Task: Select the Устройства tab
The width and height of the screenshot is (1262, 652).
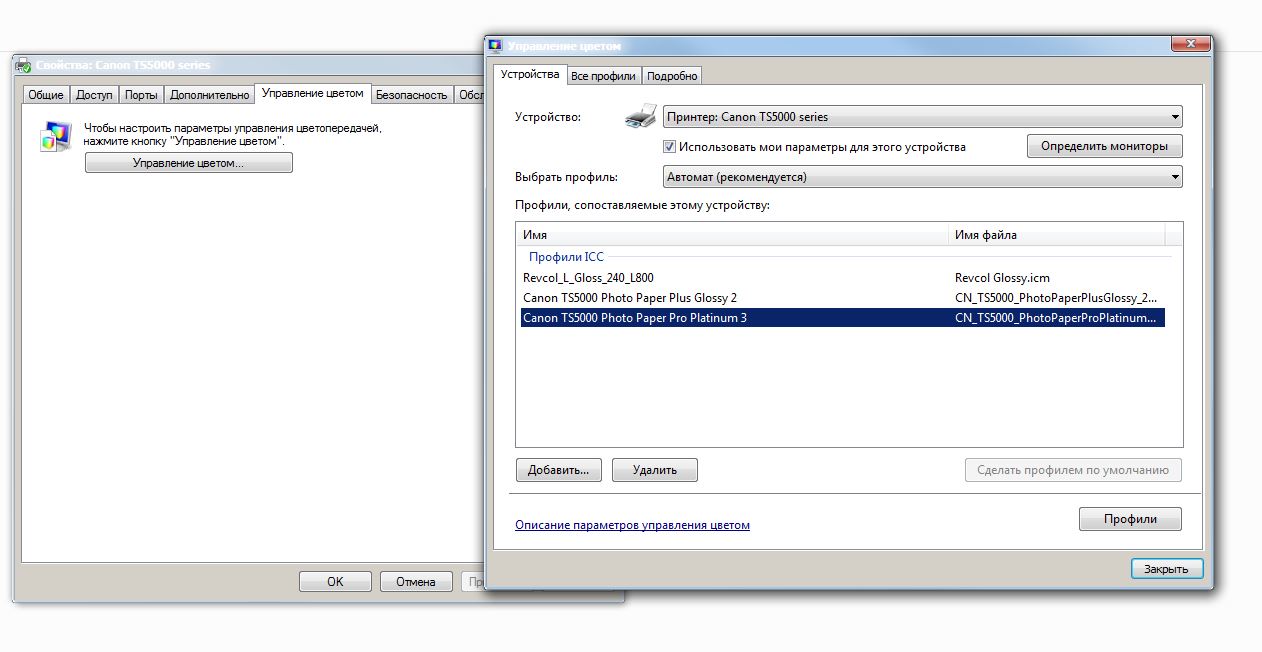Action: click(x=530, y=75)
